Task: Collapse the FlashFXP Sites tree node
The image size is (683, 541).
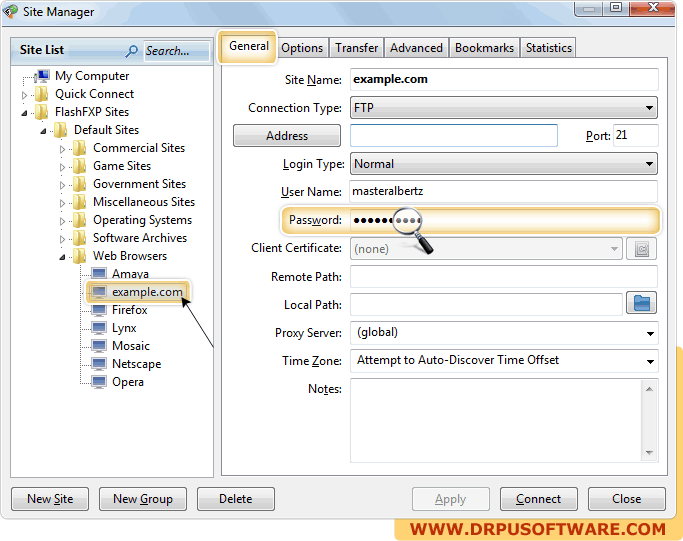Action: (x=24, y=113)
